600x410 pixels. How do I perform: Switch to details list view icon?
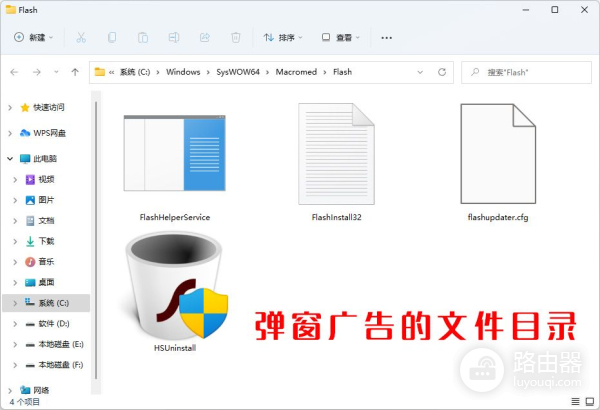click(575, 401)
